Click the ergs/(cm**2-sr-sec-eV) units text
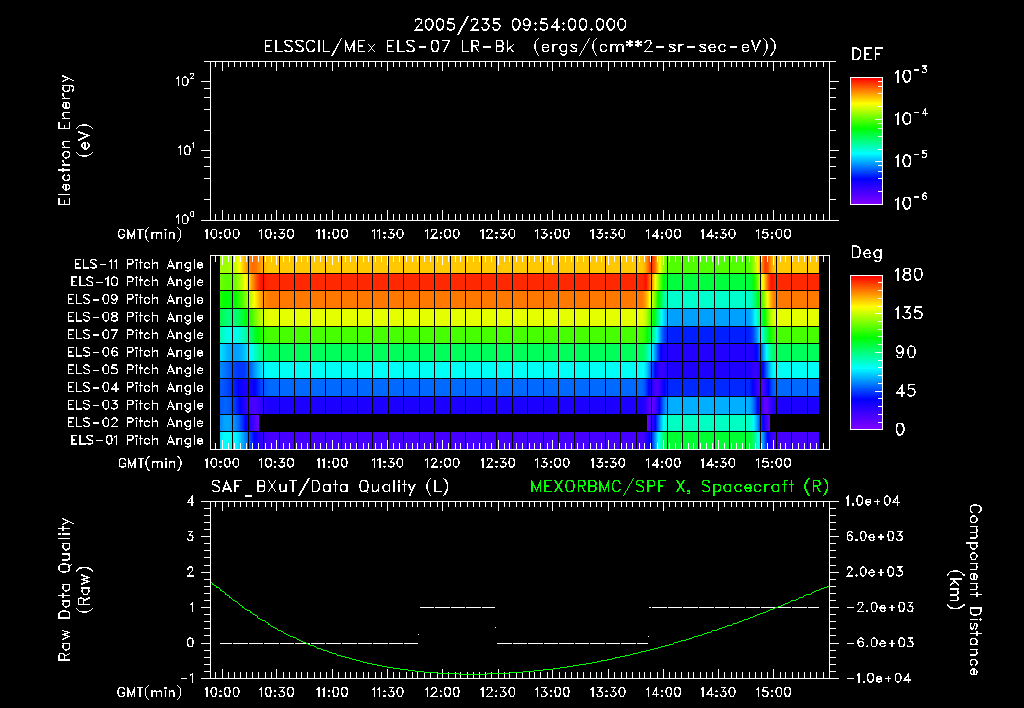The width and height of the screenshot is (1024, 708). 656,47
